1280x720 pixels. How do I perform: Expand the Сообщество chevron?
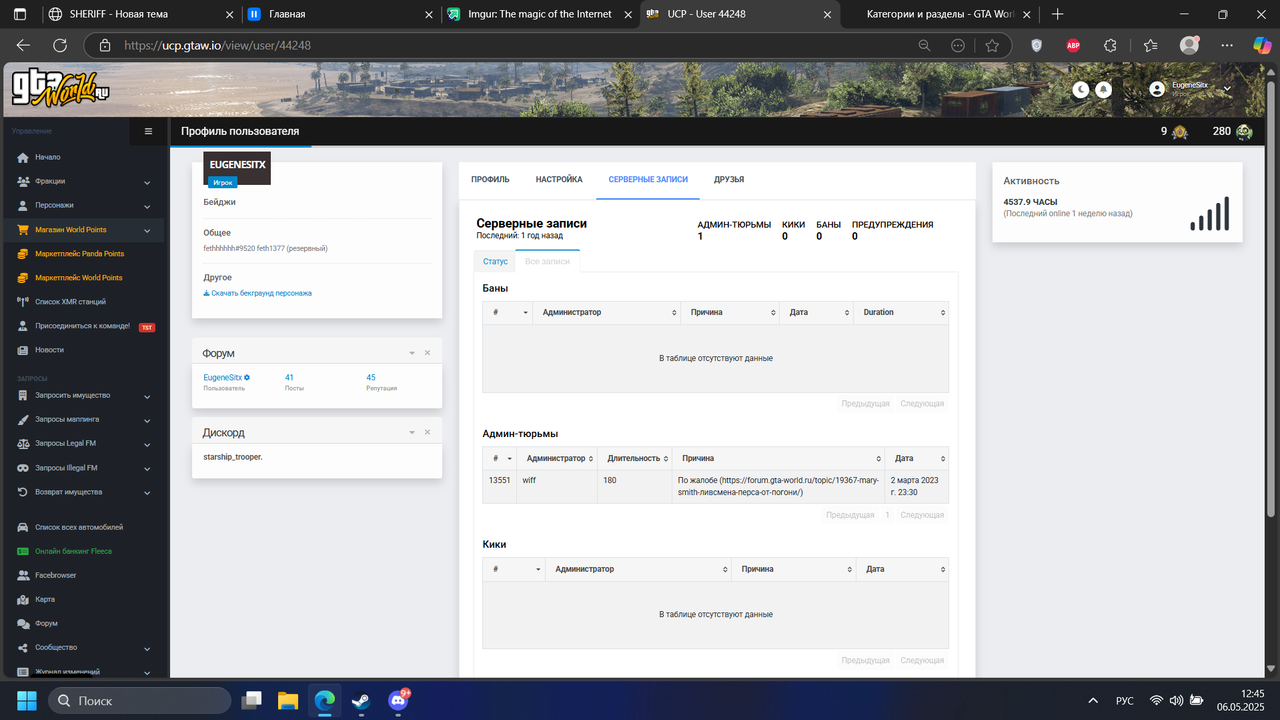pos(147,648)
